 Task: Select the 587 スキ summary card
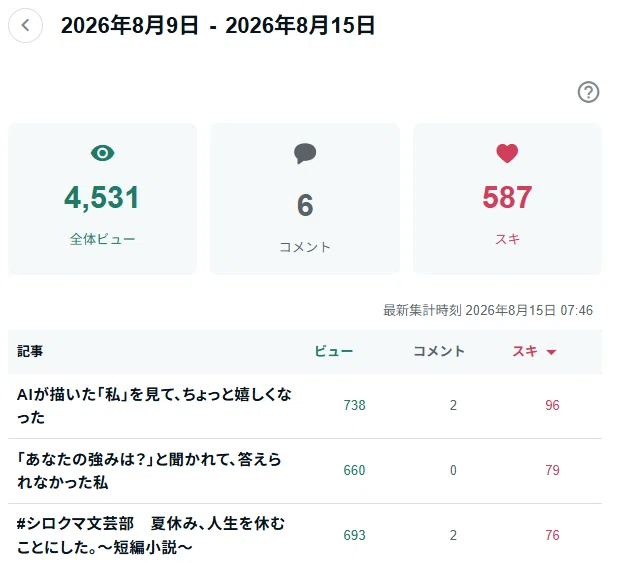coord(507,199)
